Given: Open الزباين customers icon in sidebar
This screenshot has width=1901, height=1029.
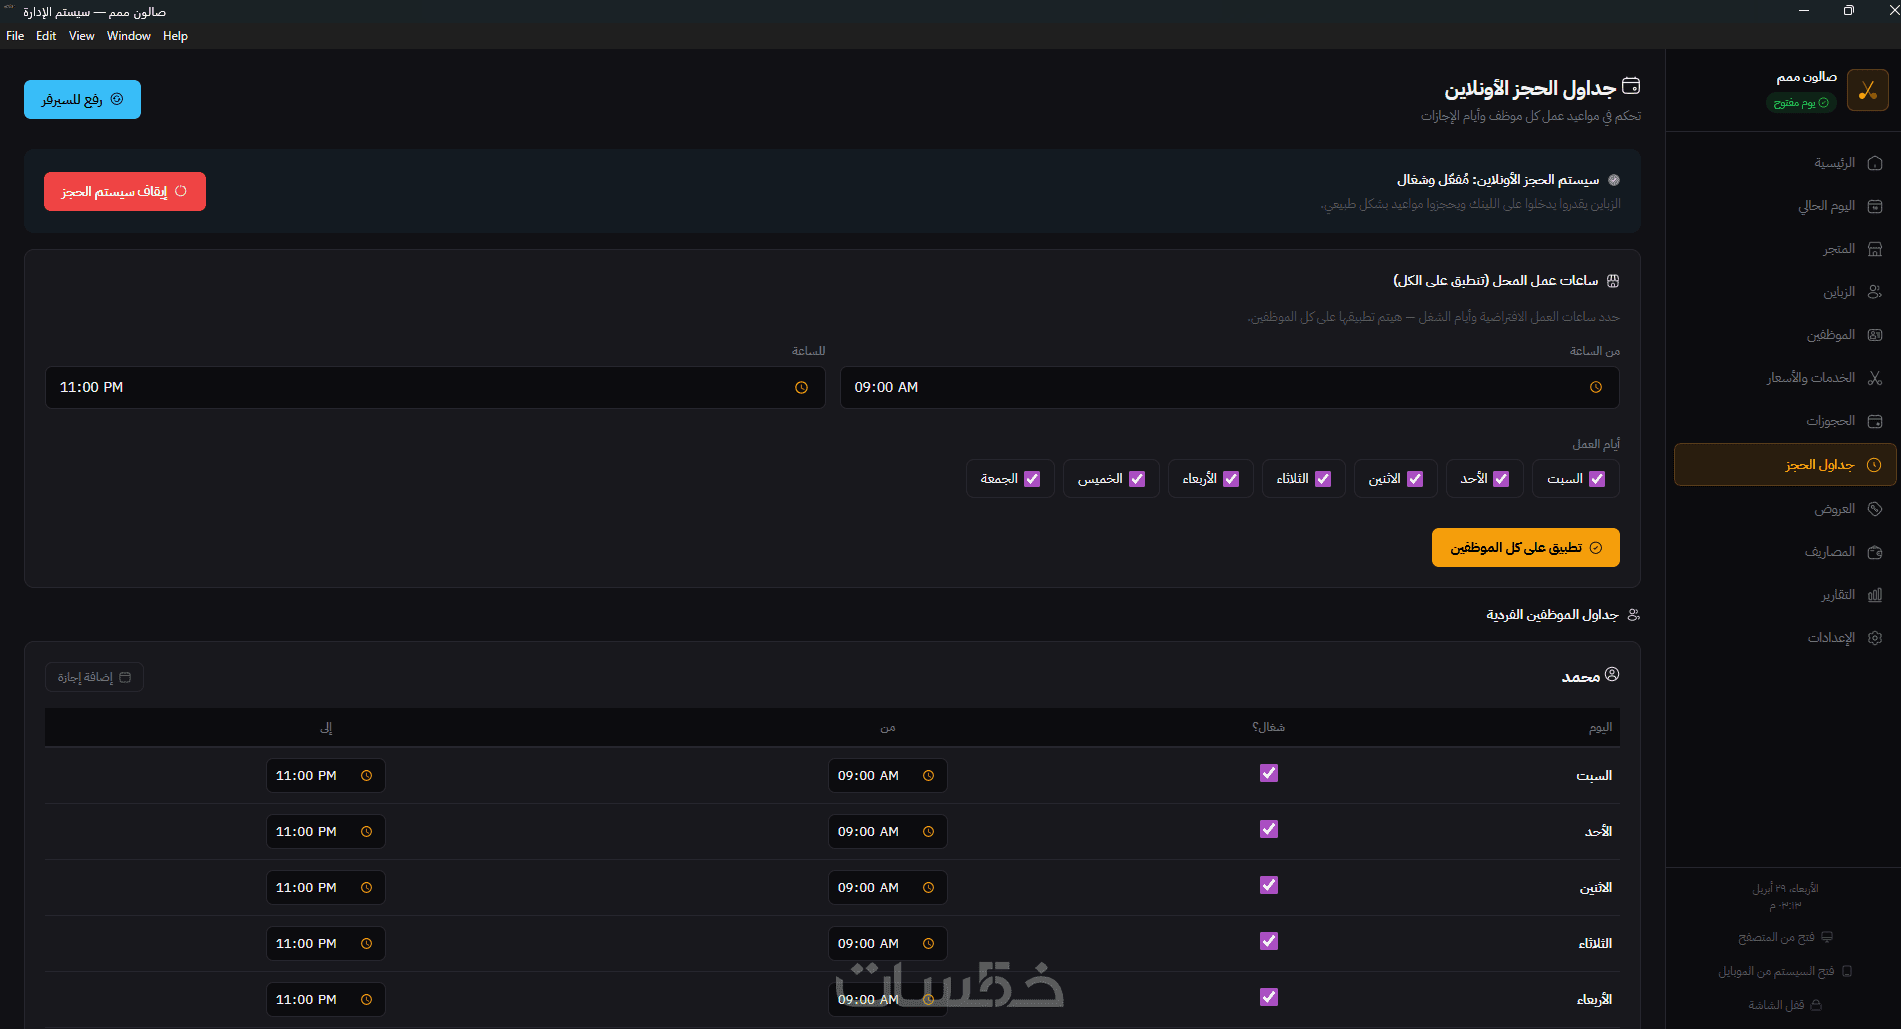Looking at the screenshot, I should [1875, 292].
